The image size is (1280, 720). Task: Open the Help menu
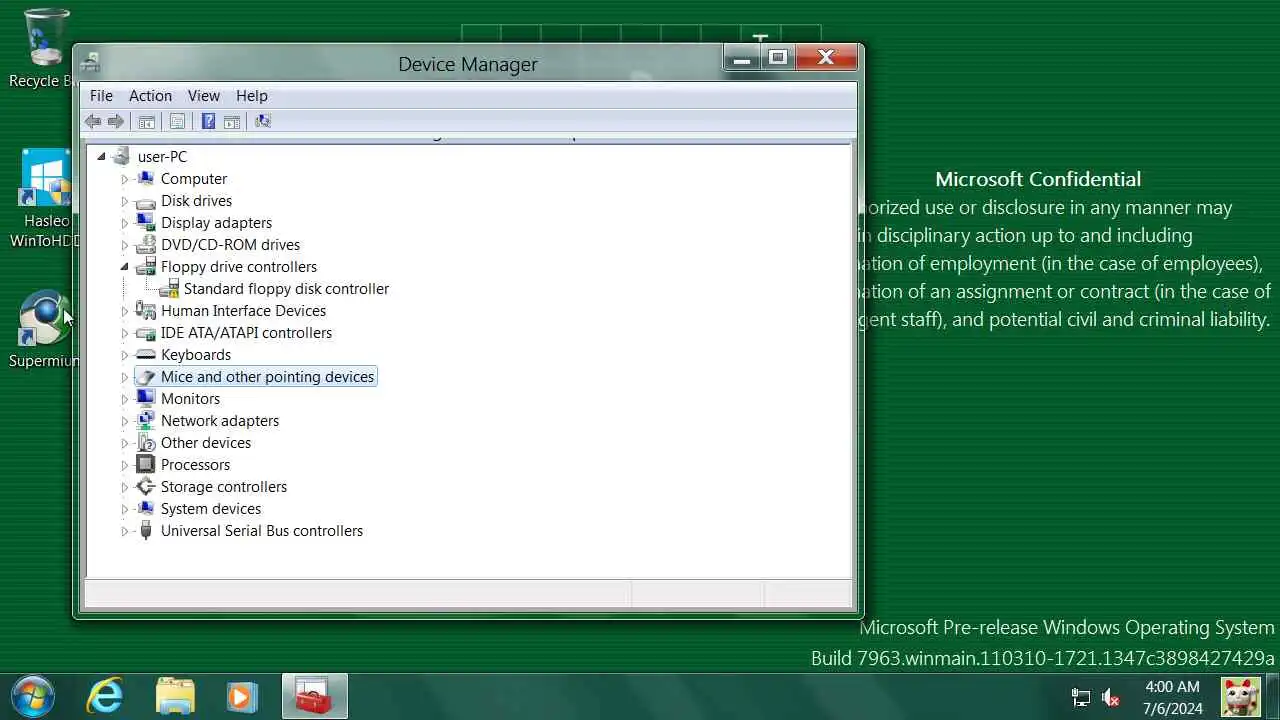coord(252,96)
